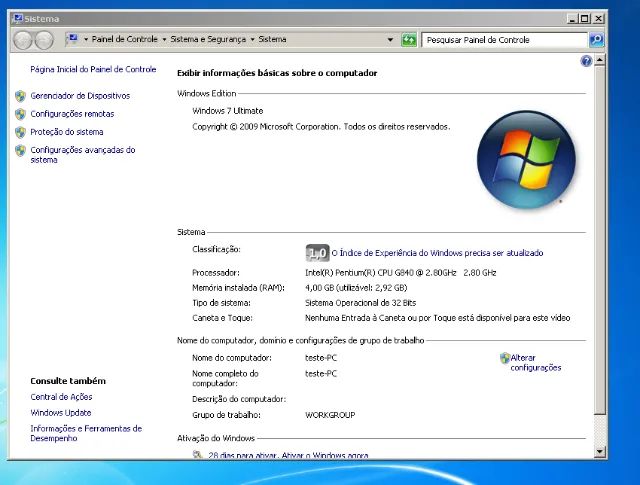640x485 pixels.
Task: Click the scrollbar up arrow
Action: [600, 60]
